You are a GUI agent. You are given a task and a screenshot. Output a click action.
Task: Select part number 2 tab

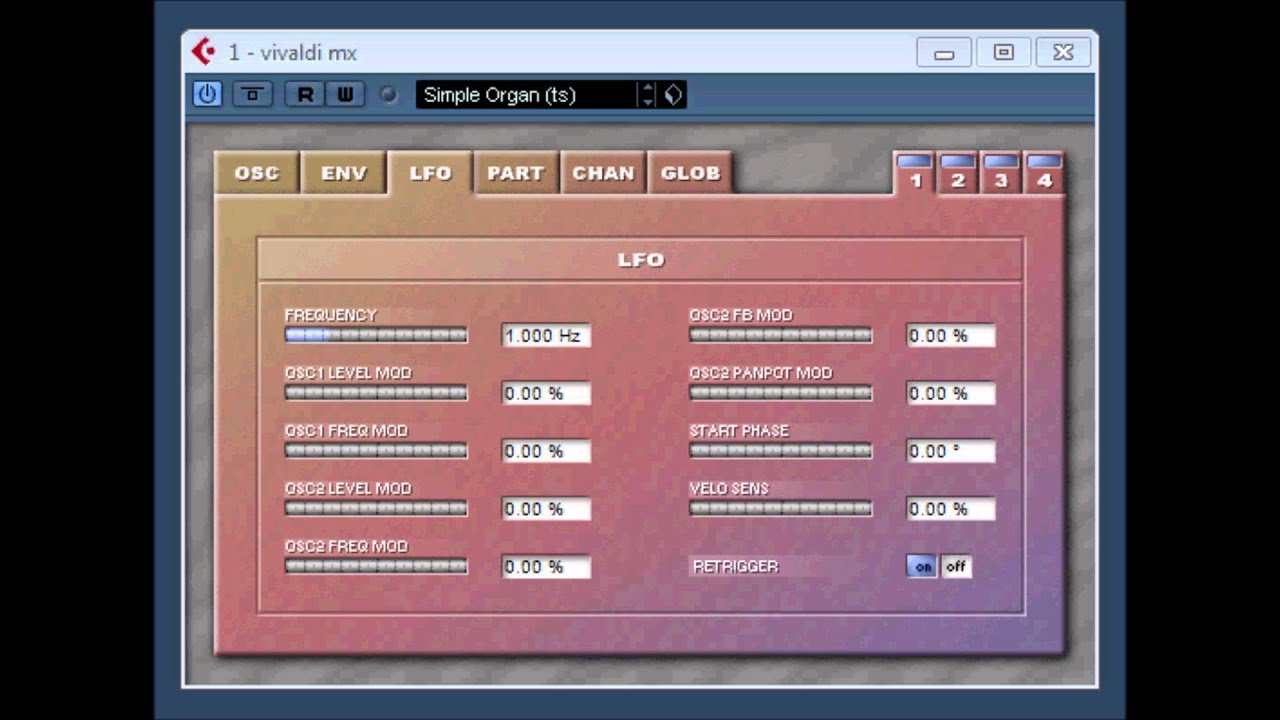point(957,173)
